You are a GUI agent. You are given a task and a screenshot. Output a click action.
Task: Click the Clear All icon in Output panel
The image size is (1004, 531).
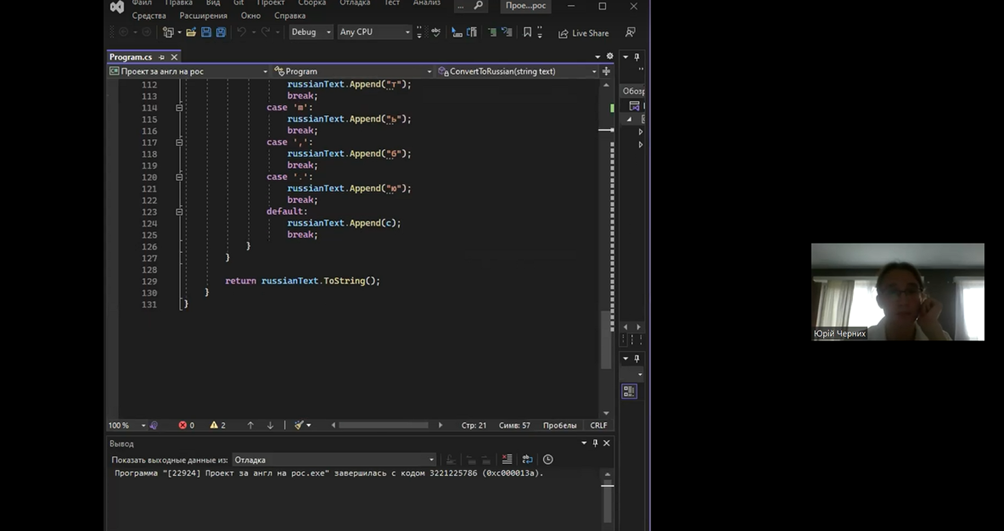coord(507,459)
